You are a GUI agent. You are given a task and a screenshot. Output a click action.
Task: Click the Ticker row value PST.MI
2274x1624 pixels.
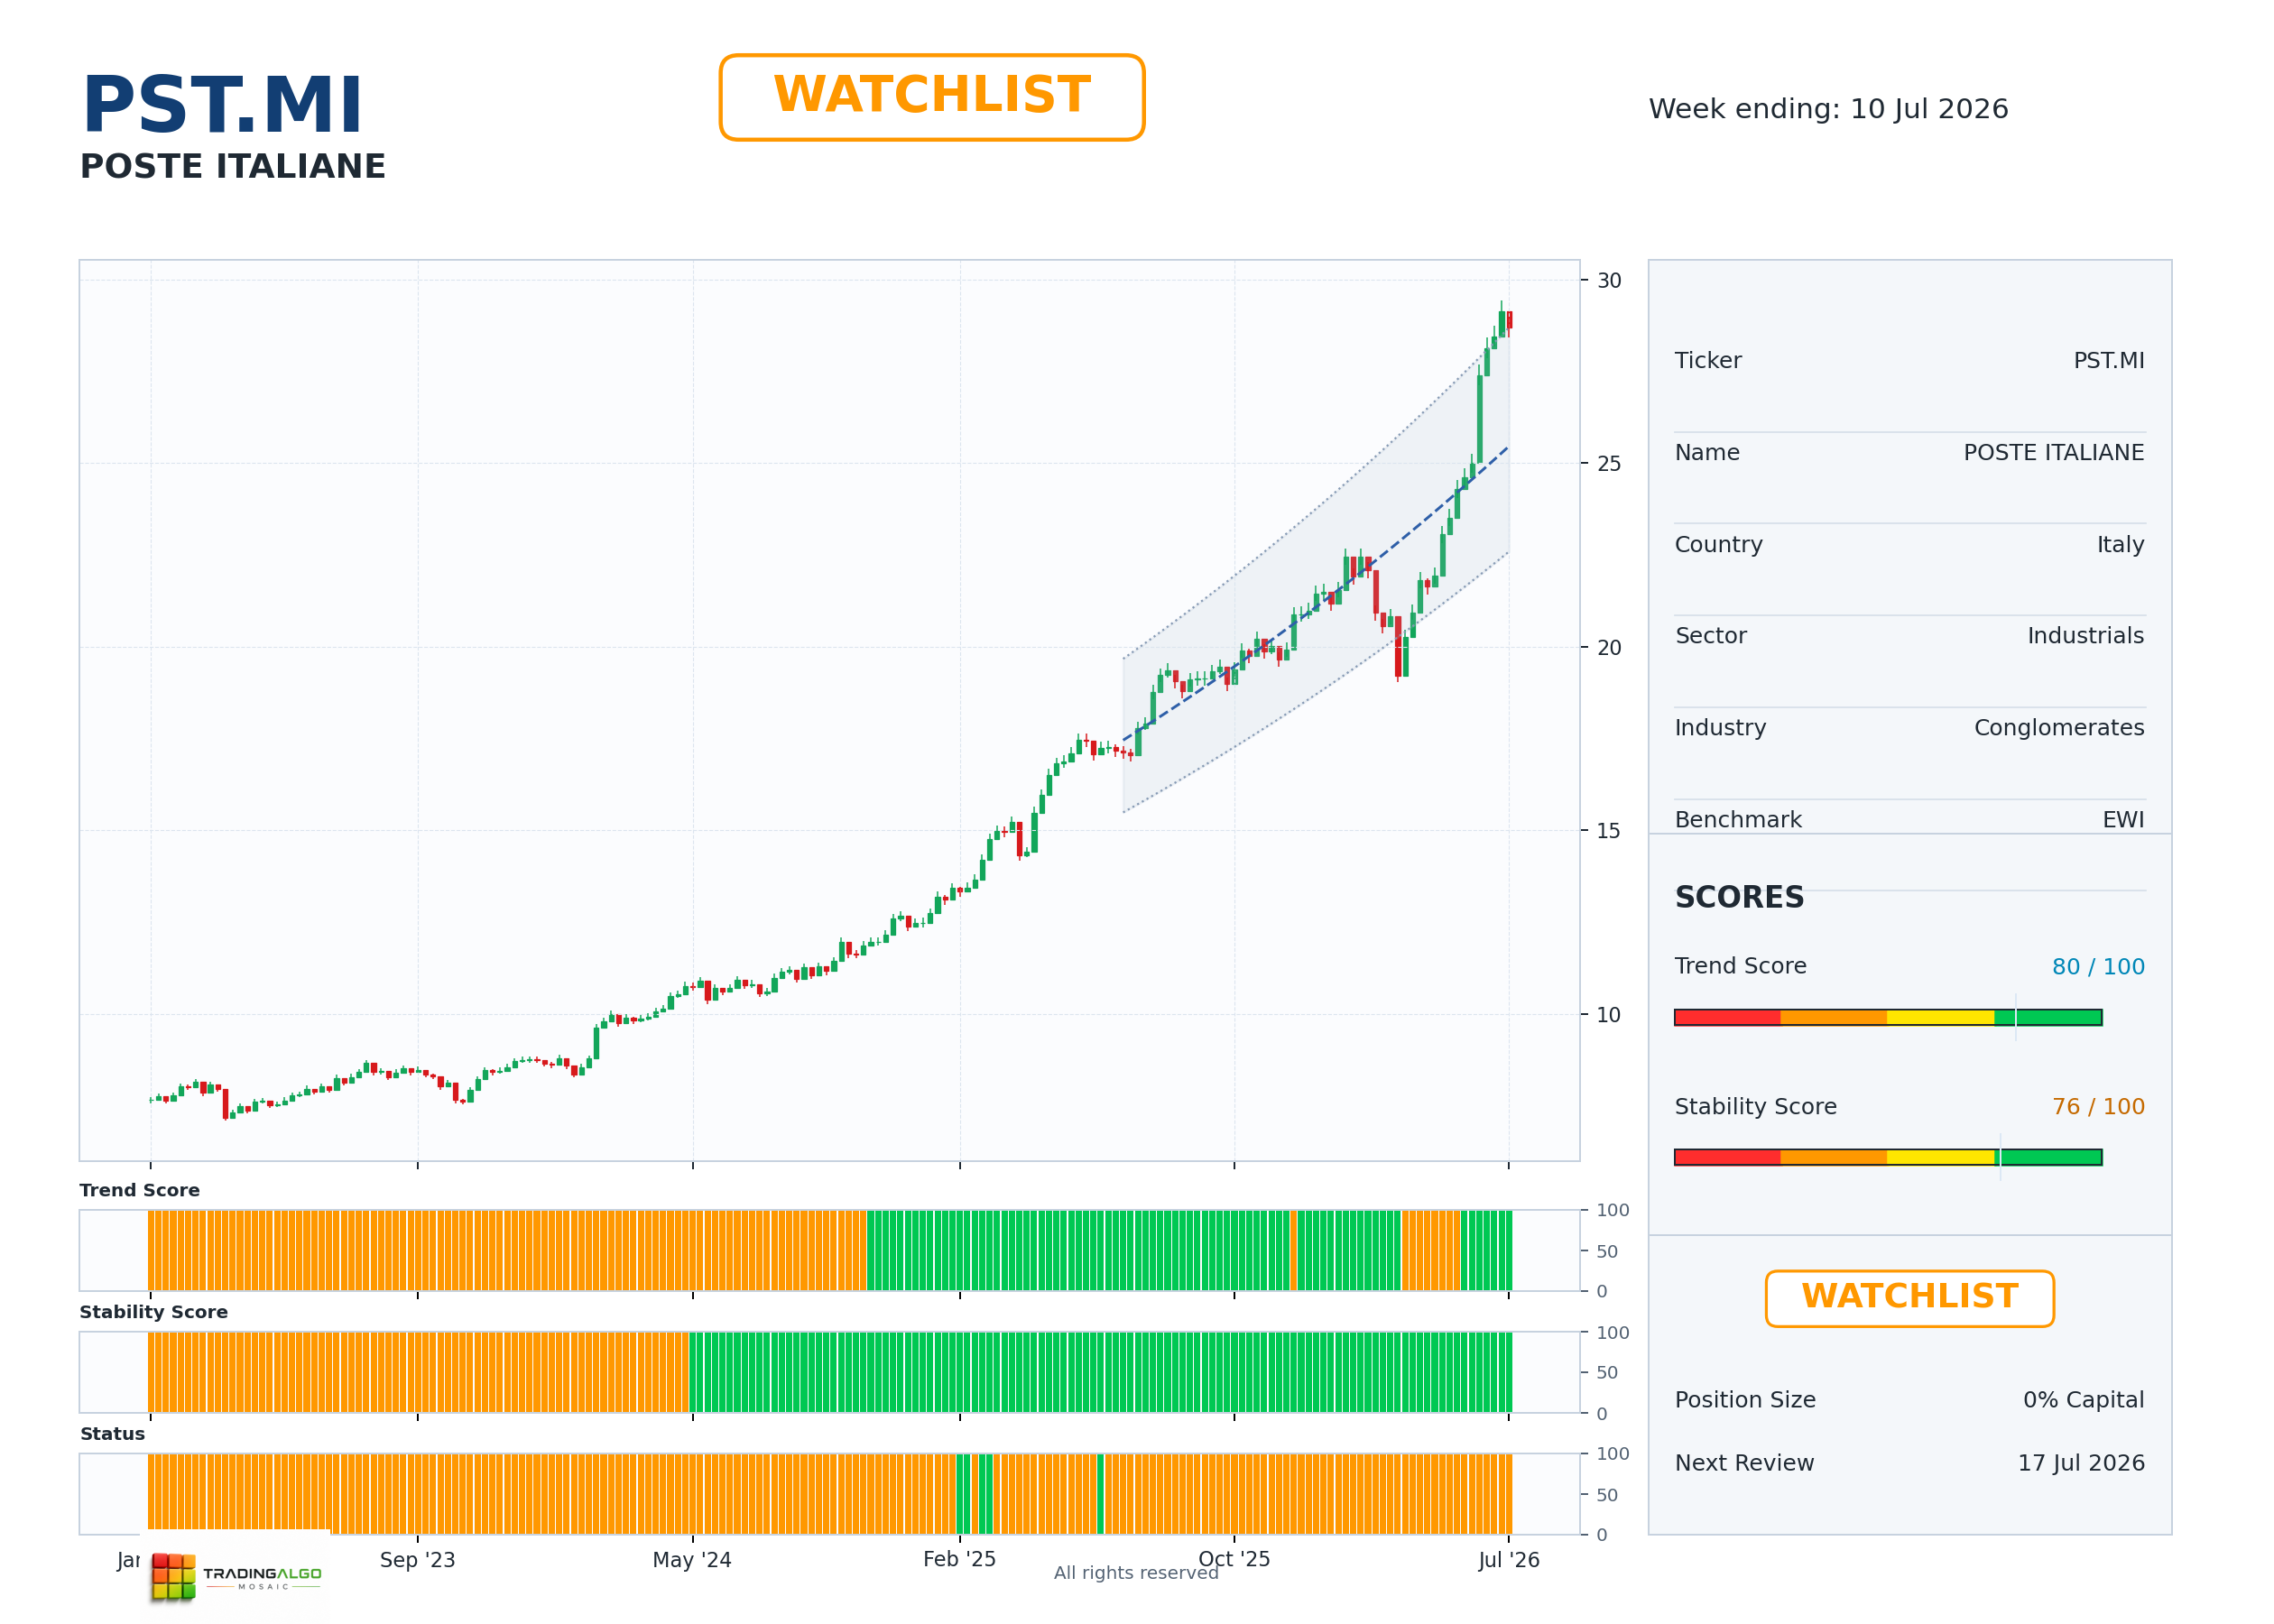point(2108,361)
